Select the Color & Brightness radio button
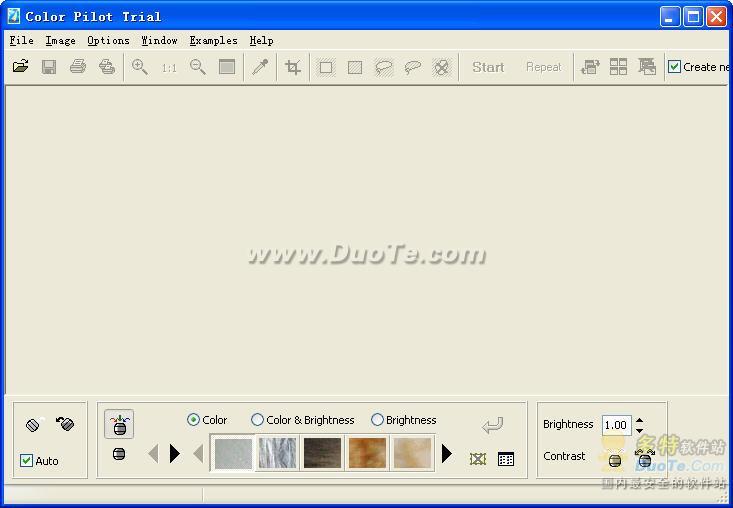 (x=258, y=420)
